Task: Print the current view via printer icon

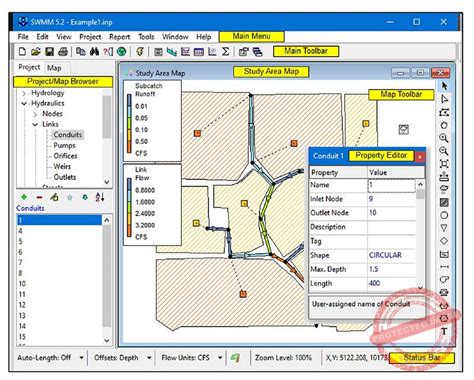Action: click(x=63, y=52)
